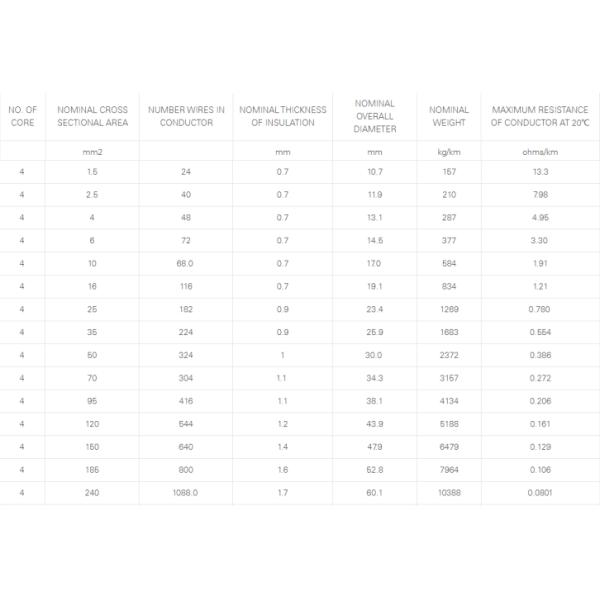Select NOMINAL THICKNESS OF INSULATION header

283,116
